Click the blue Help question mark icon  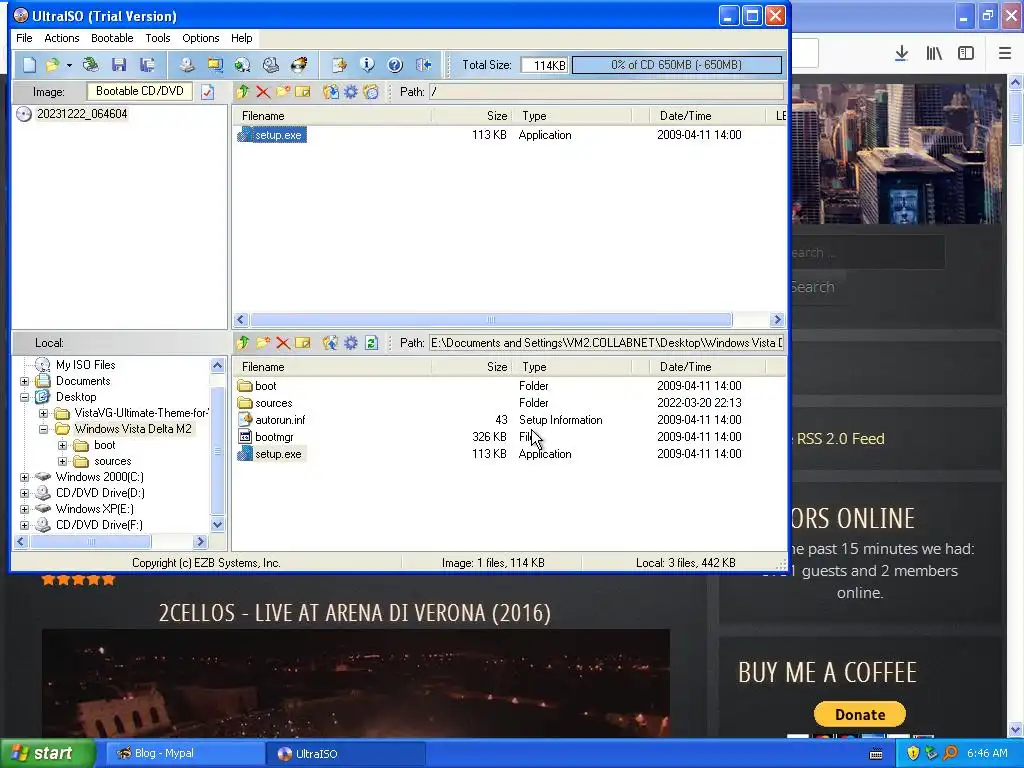coord(395,65)
